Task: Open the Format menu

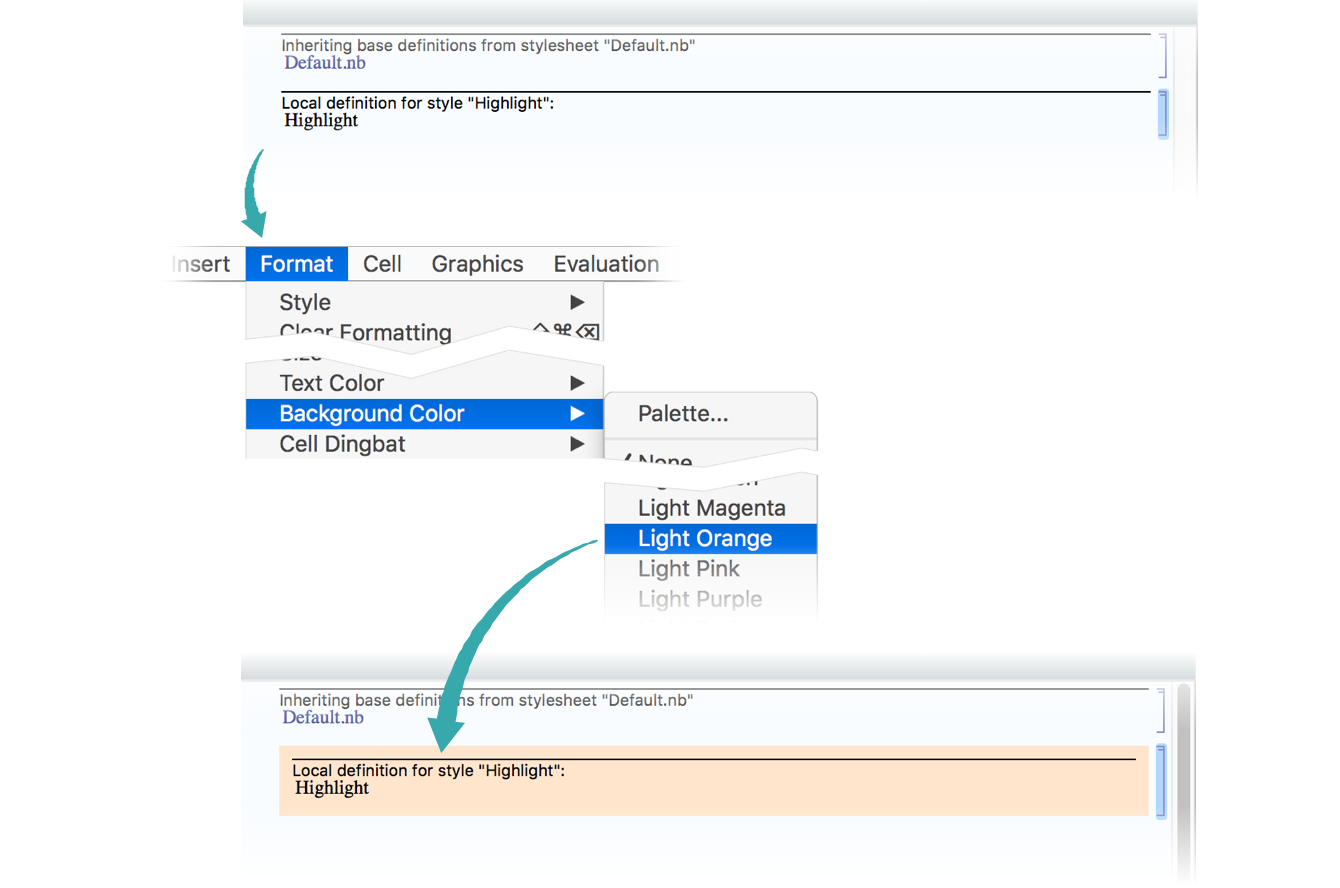Action: pos(296,264)
